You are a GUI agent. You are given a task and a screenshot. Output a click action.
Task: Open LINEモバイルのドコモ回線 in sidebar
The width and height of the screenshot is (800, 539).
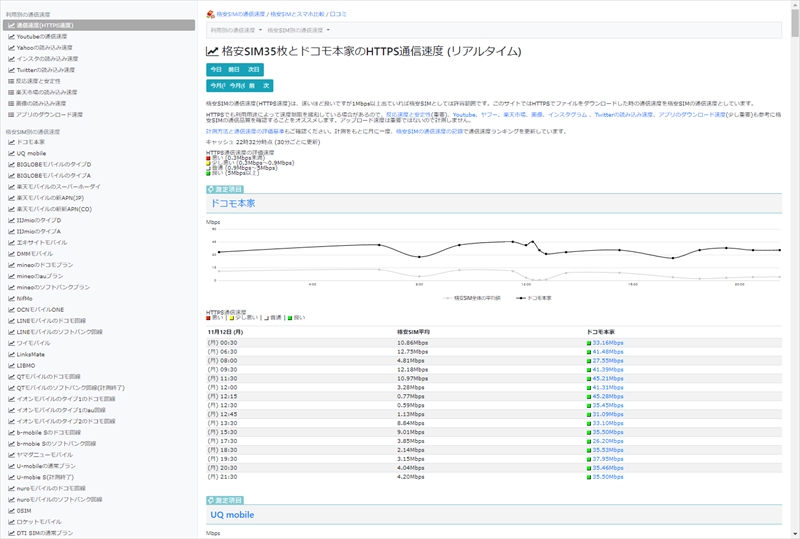pos(51,321)
